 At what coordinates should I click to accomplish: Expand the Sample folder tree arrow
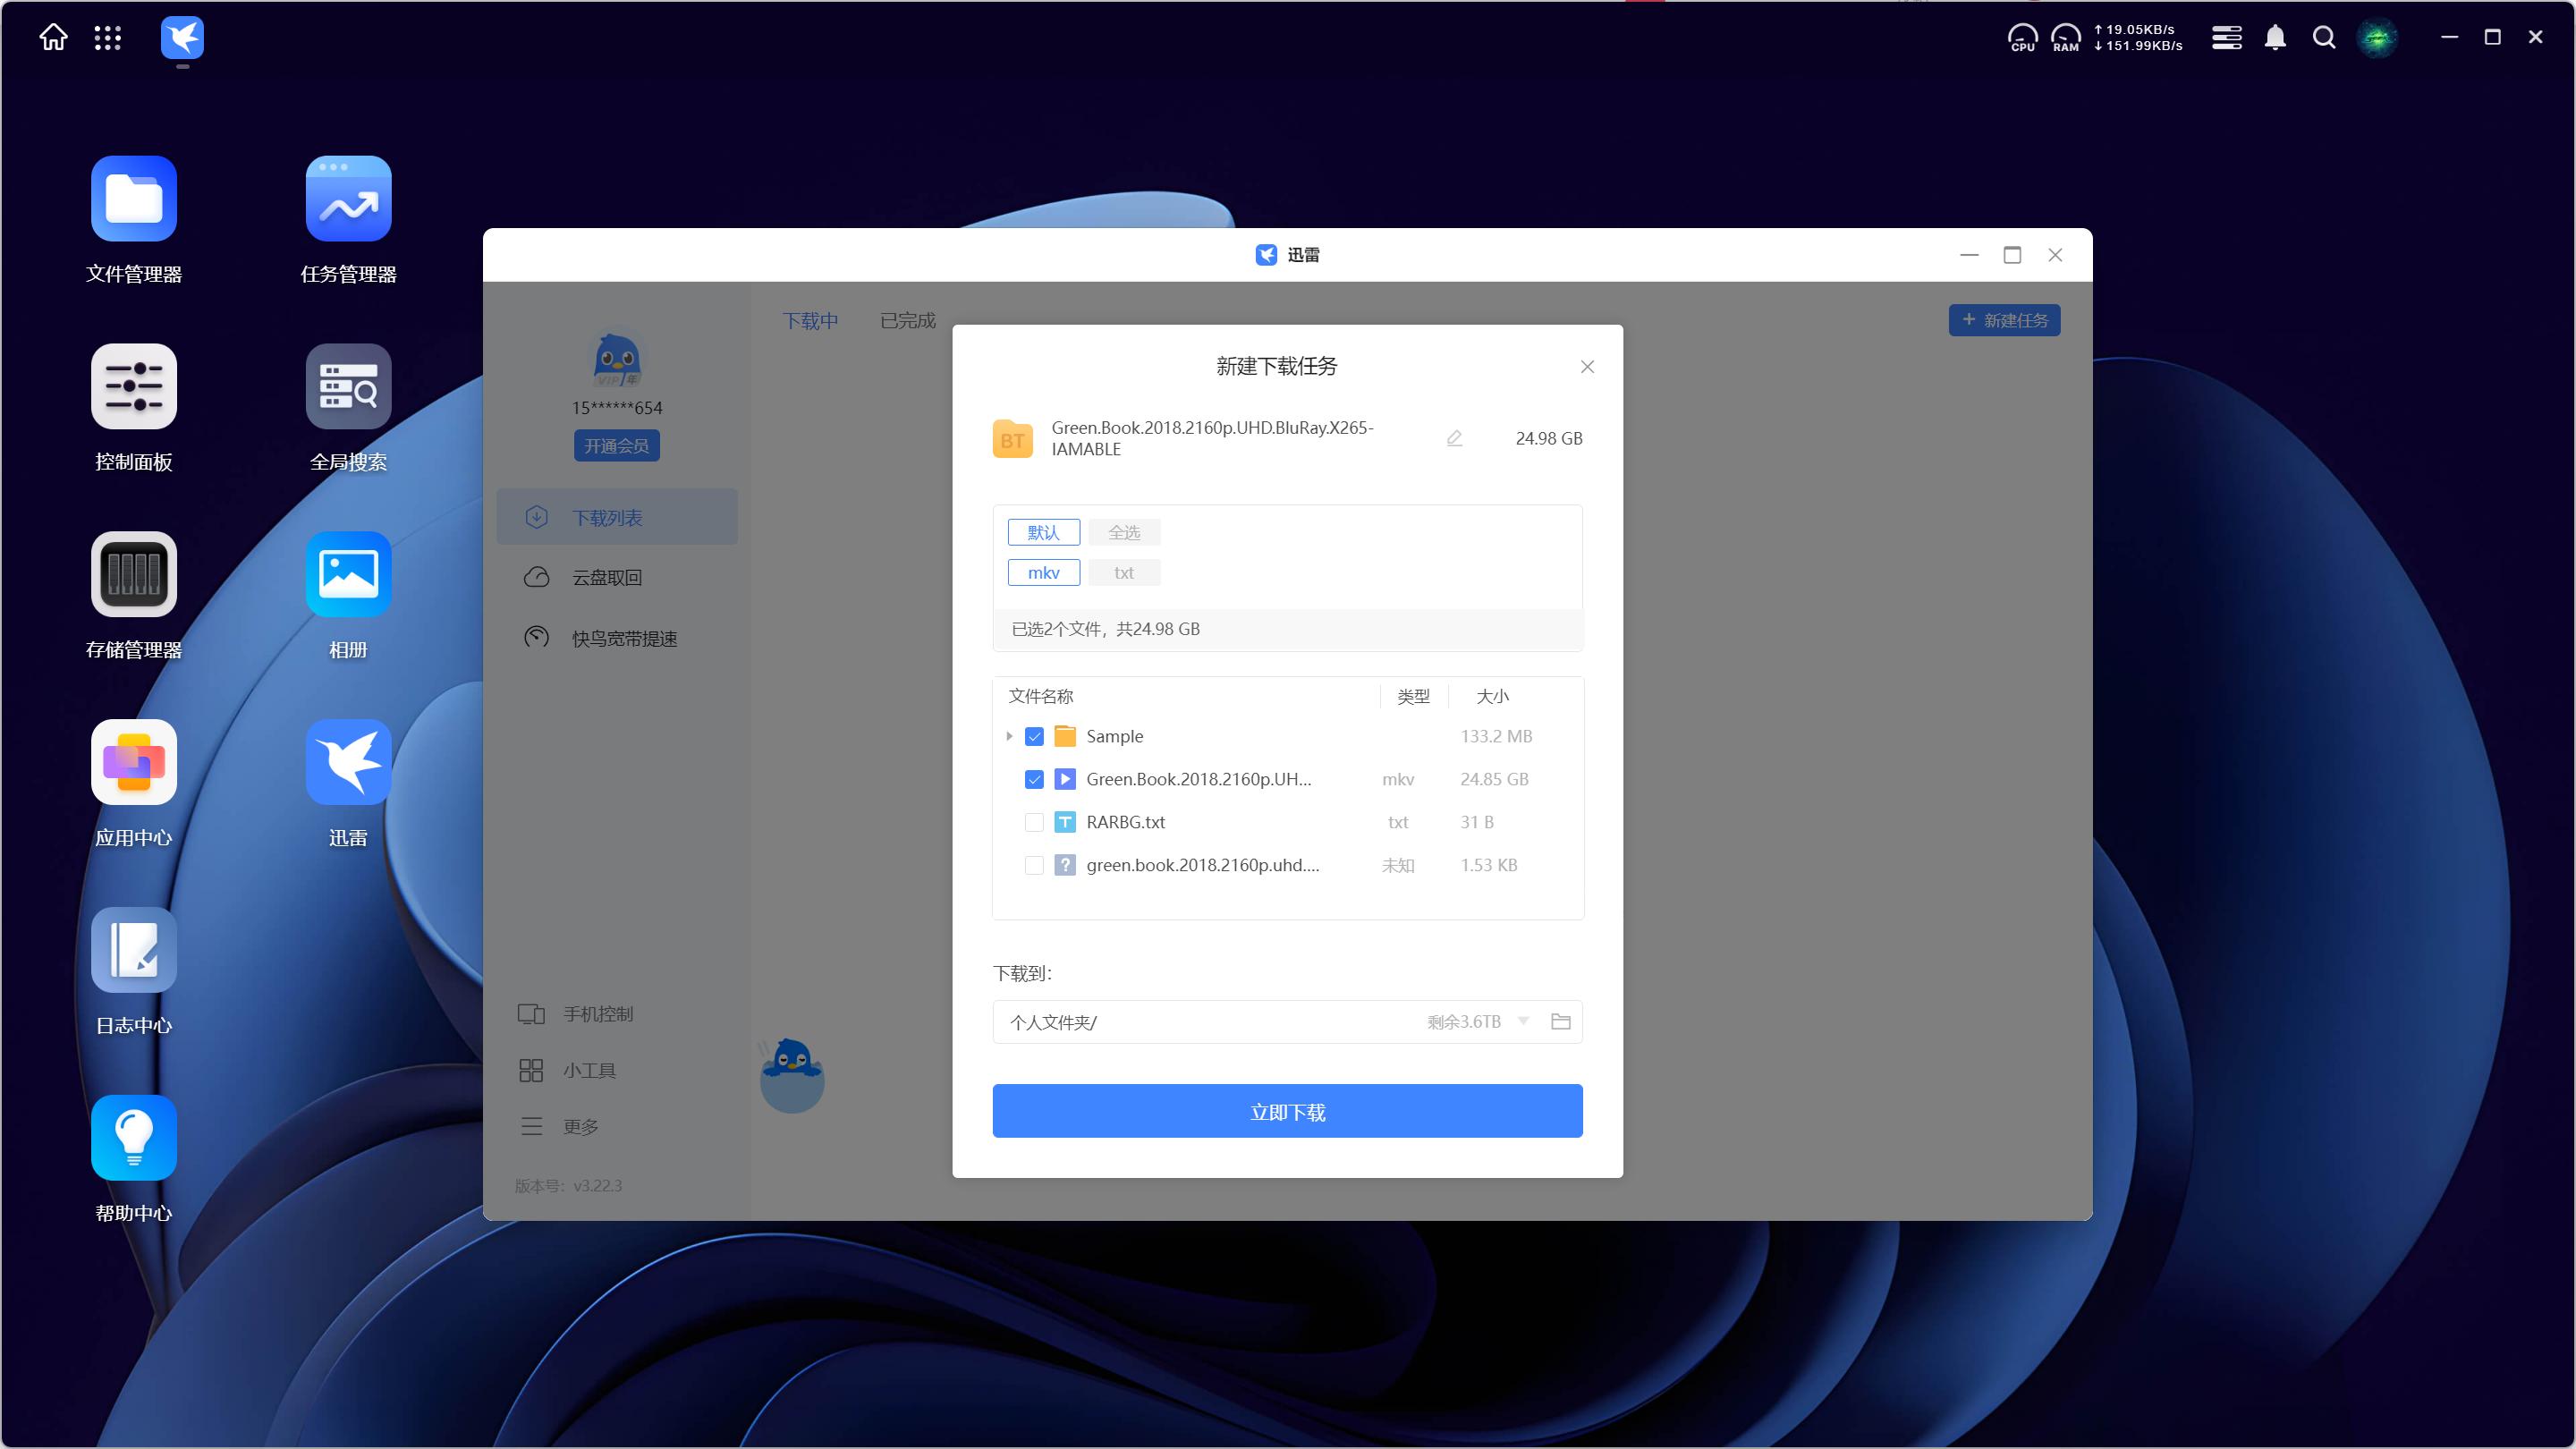click(x=1009, y=736)
